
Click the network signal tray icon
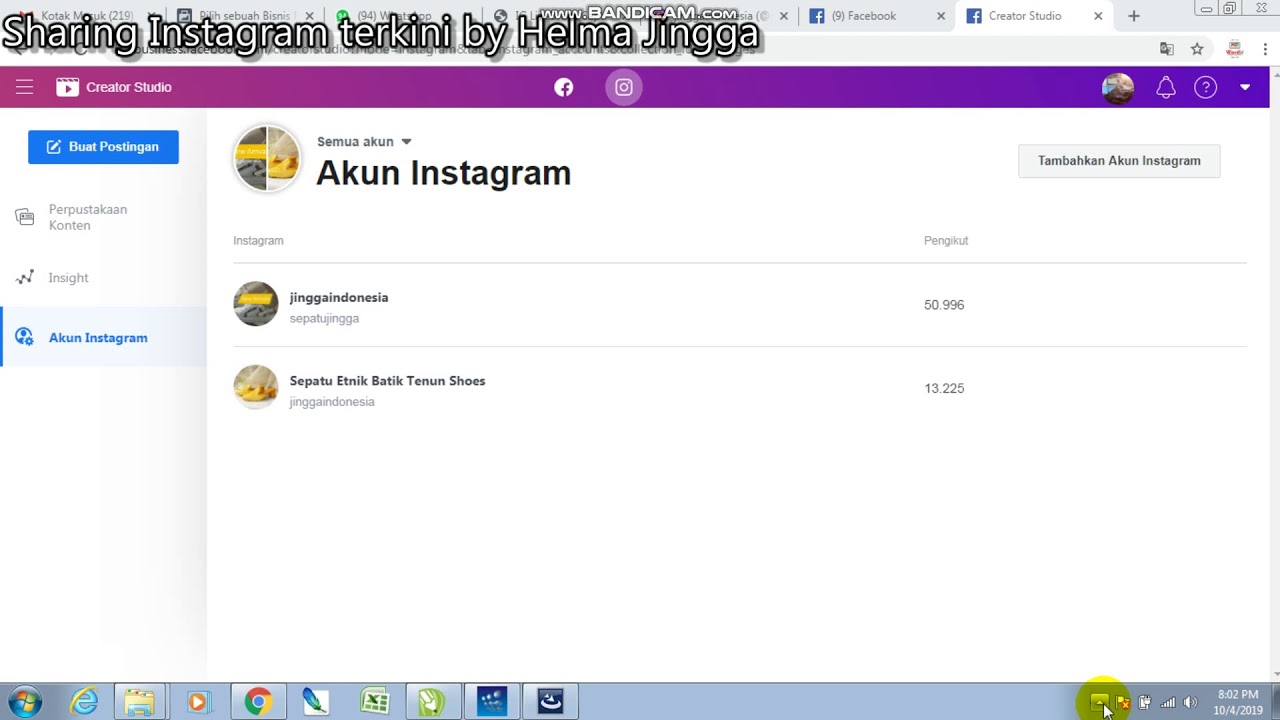tap(1168, 702)
